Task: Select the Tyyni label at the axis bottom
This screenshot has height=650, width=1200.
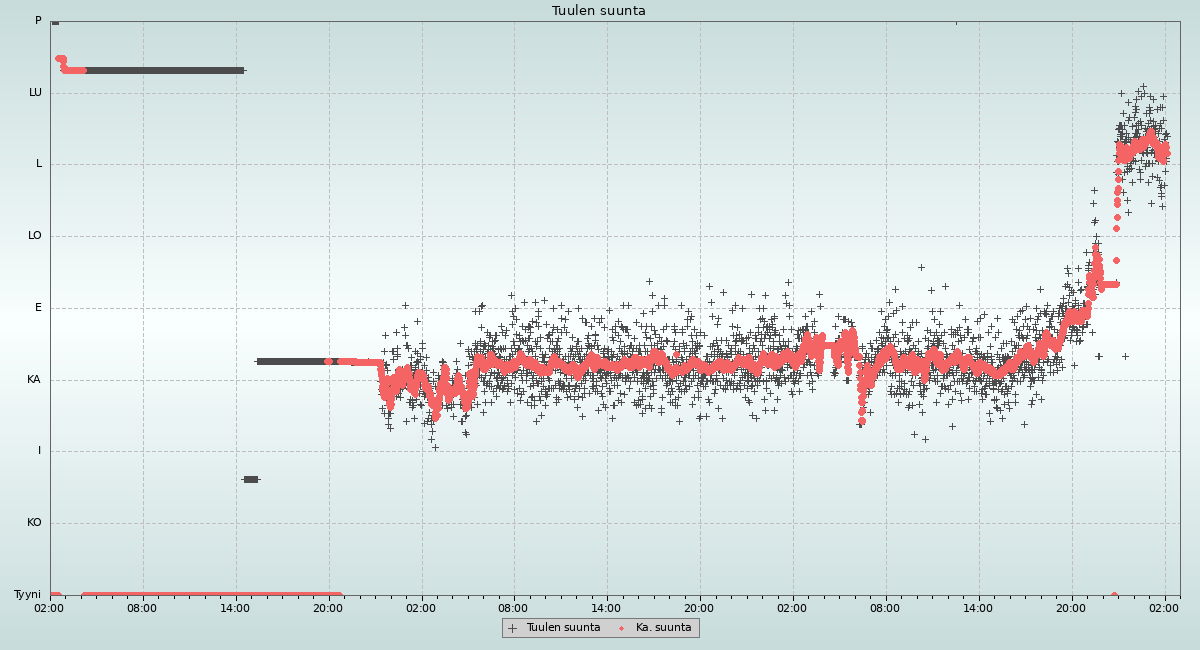Action: click(27, 594)
